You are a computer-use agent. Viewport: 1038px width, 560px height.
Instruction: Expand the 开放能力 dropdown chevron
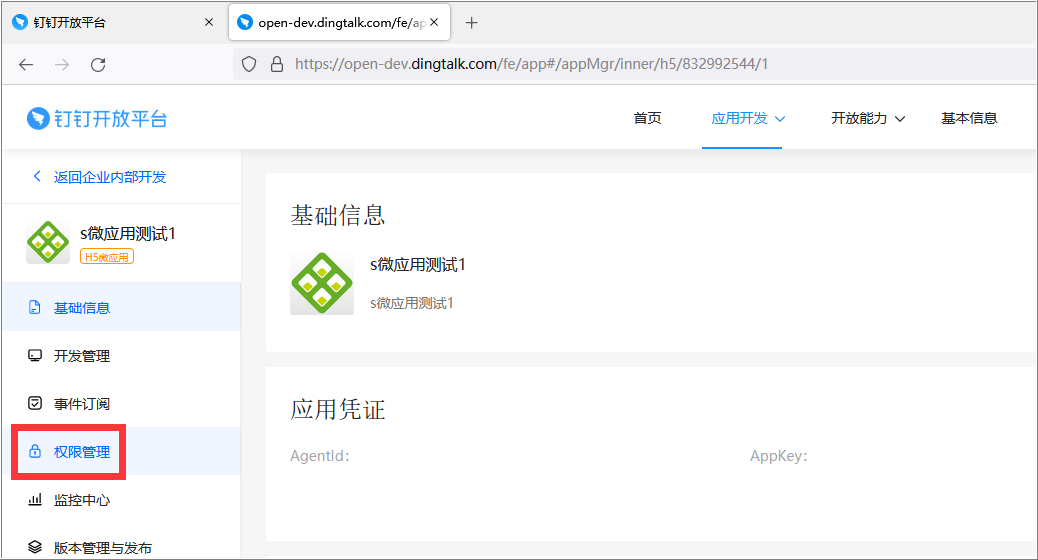click(x=900, y=119)
